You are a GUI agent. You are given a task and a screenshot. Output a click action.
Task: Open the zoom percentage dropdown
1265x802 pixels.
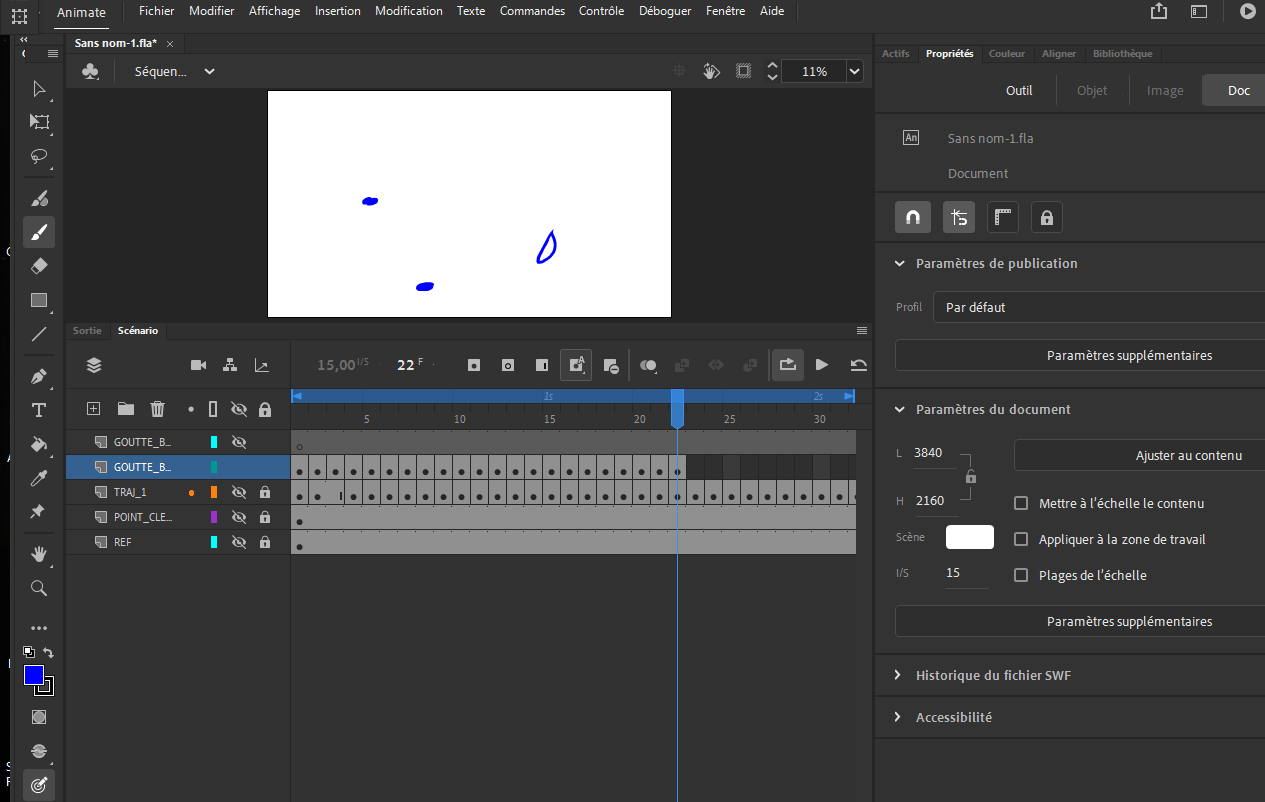click(x=854, y=71)
